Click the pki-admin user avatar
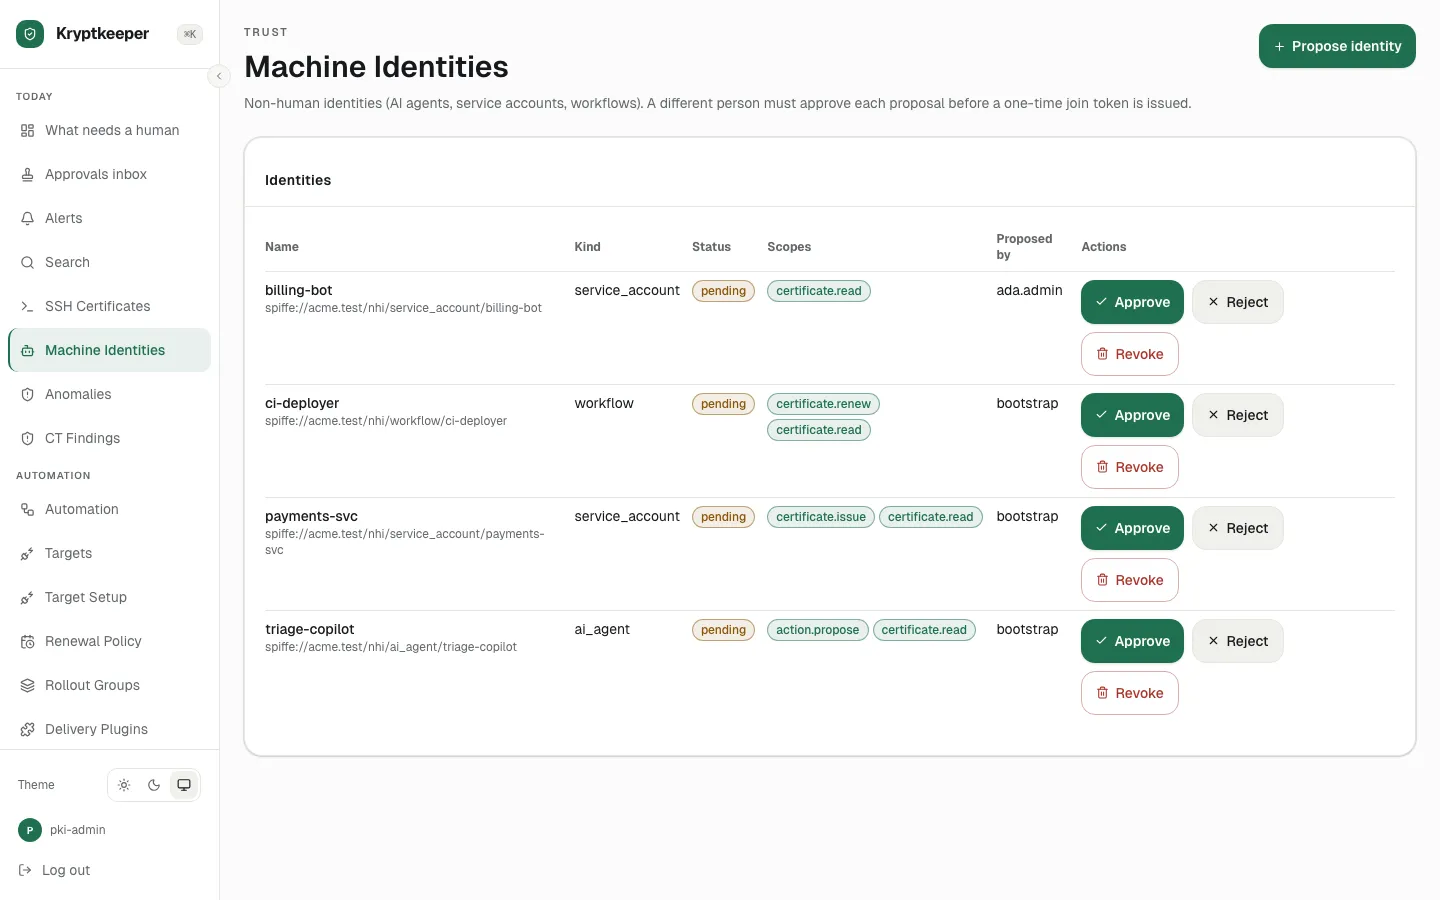This screenshot has width=1440, height=900. click(30, 830)
